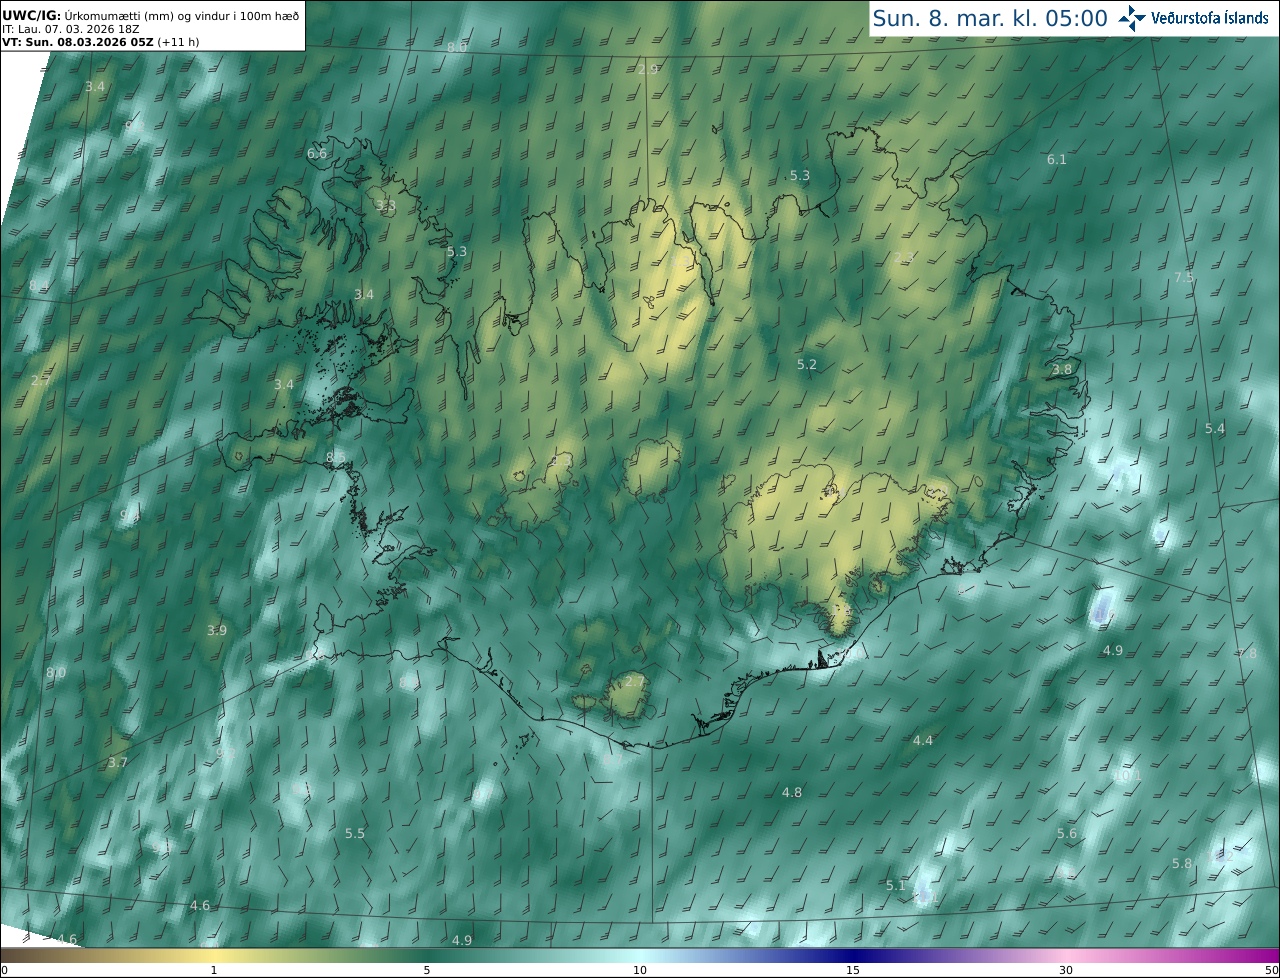Click the map value '3.7'
The image size is (1280, 978).
[x=118, y=762]
